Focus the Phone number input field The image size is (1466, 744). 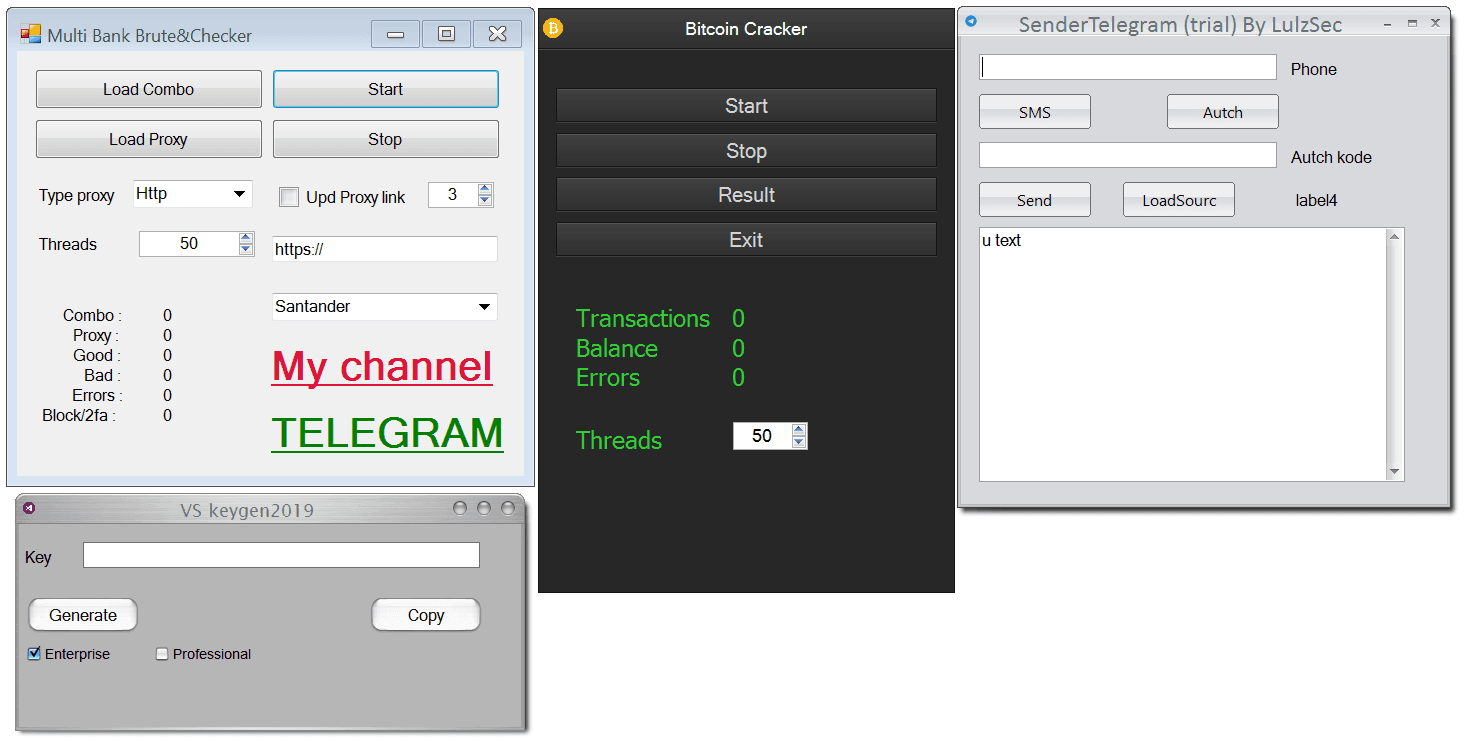tap(1128, 67)
